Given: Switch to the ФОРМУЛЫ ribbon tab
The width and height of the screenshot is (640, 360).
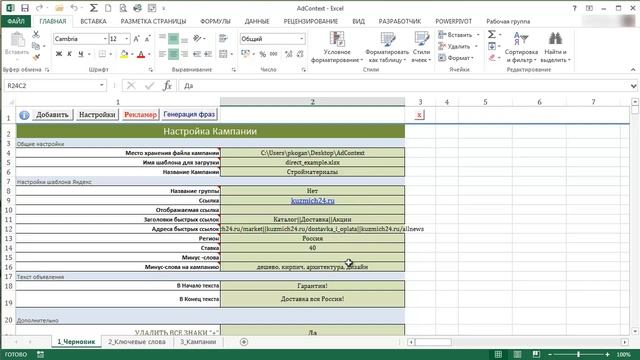Looking at the screenshot, I should point(215,21).
